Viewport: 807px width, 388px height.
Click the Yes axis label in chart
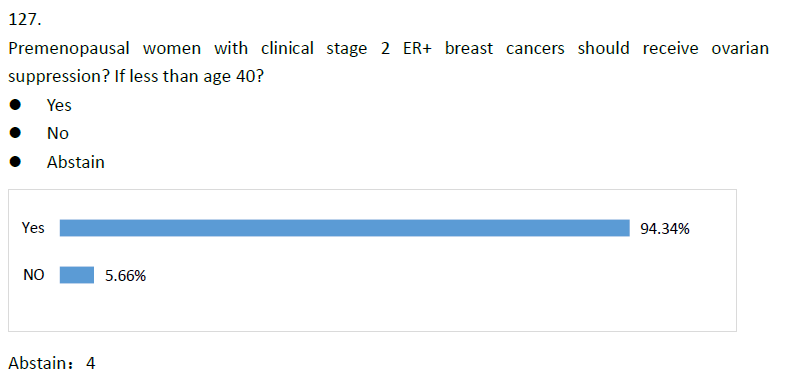click(x=33, y=228)
